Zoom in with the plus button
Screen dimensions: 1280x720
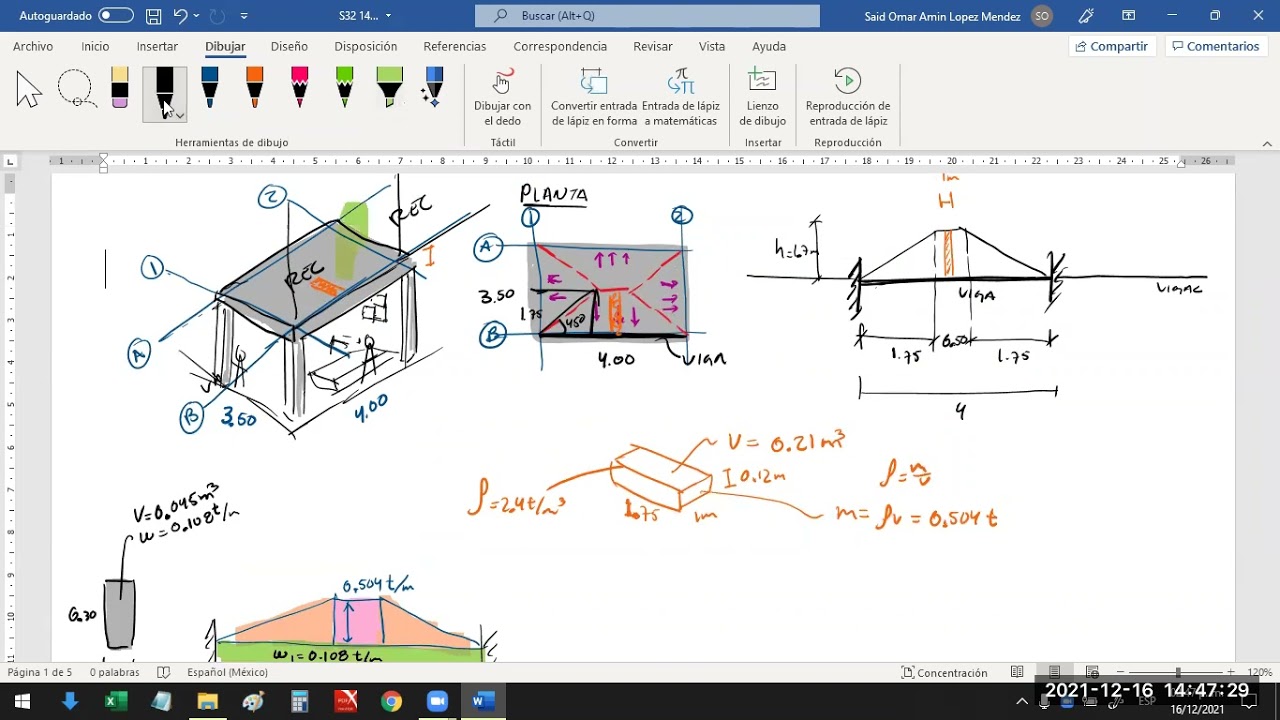click(x=1231, y=672)
